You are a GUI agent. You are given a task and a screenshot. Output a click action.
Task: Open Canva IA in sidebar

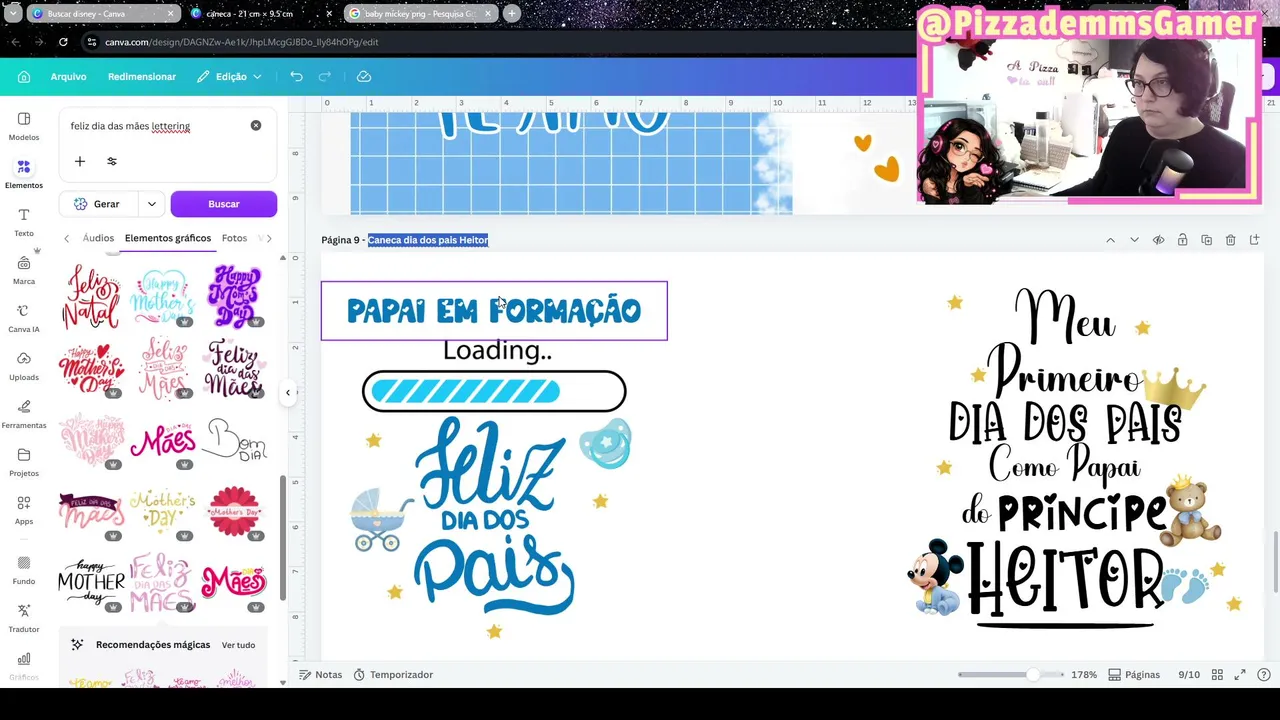coord(24,318)
